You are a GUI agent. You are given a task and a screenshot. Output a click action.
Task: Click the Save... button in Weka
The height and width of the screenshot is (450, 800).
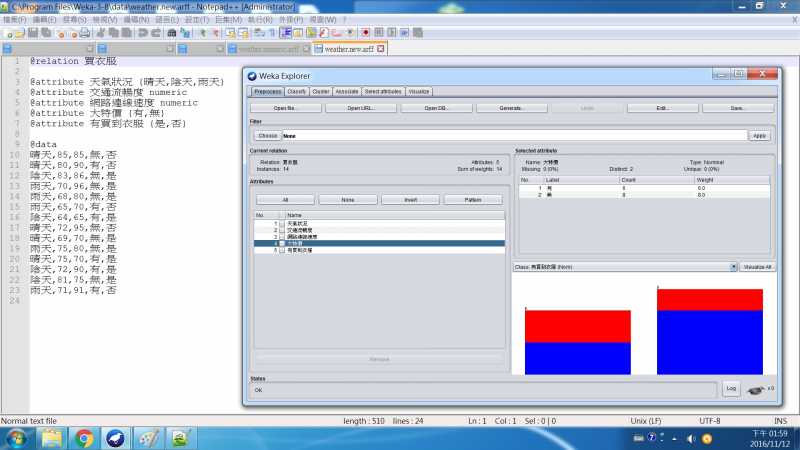738,108
